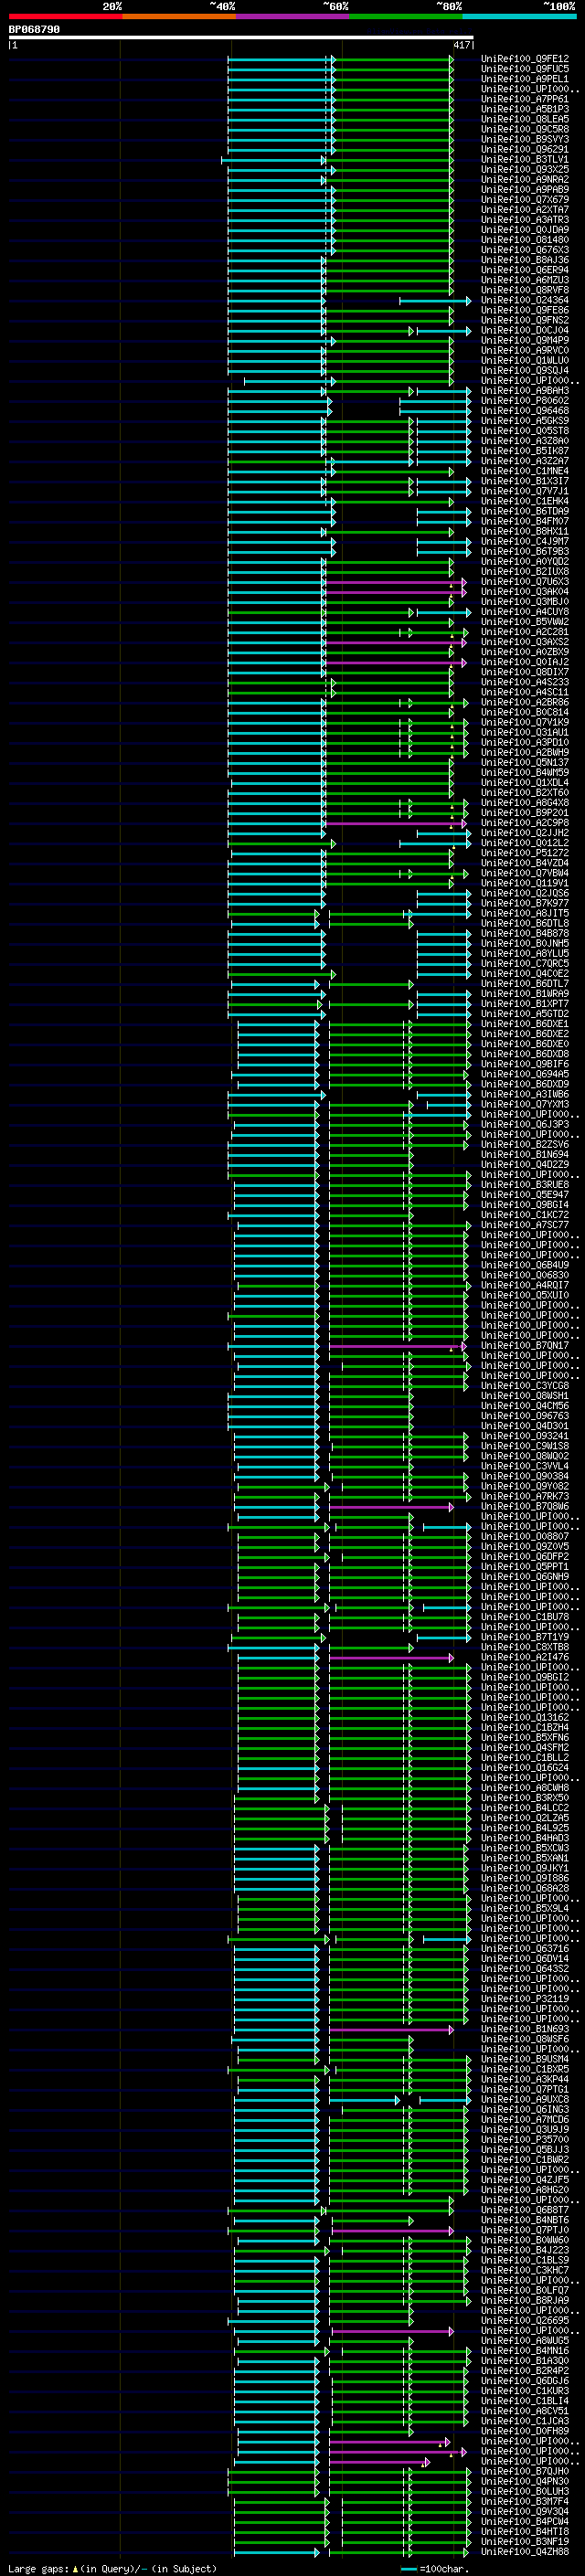This screenshot has height=2576, width=585.
Task: Select hit UniRef100_O81480
Action: coord(525,240)
